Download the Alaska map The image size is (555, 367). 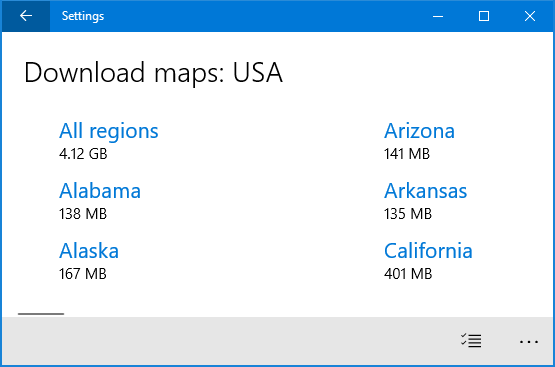click(x=89, y=251)
